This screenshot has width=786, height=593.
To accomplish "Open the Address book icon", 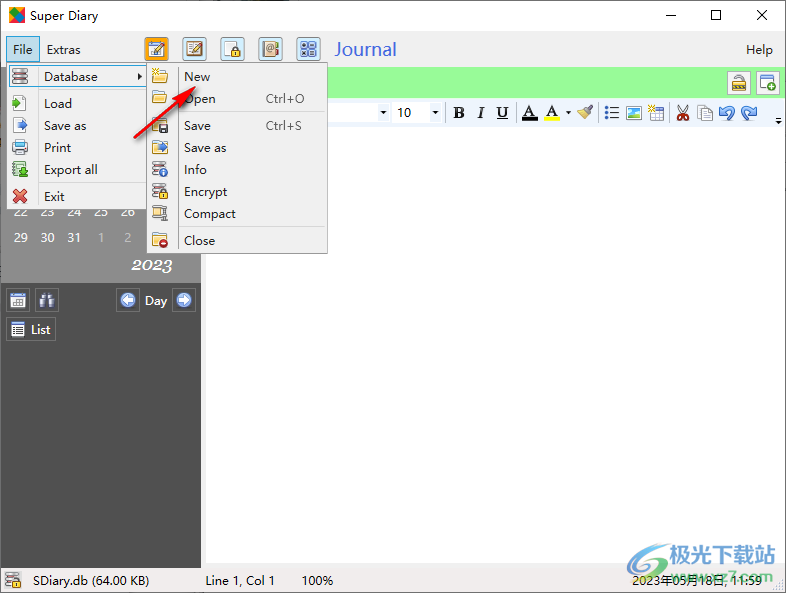I will point(271,49).
